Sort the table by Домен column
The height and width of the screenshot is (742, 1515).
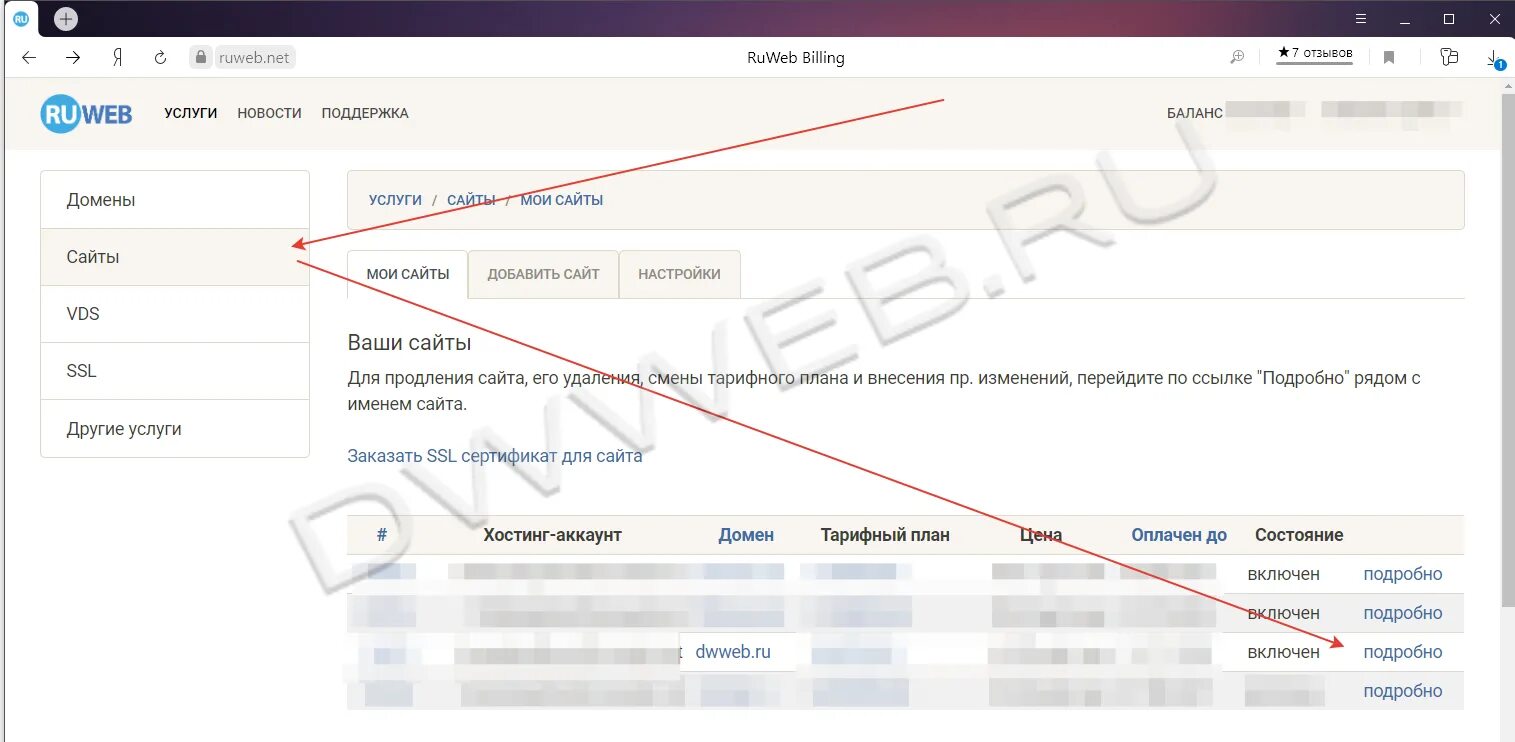click(746, 535)
